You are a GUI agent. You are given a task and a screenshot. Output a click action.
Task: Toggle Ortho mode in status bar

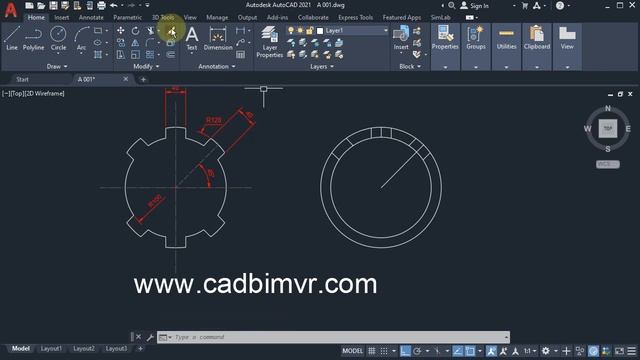(405, 351)
